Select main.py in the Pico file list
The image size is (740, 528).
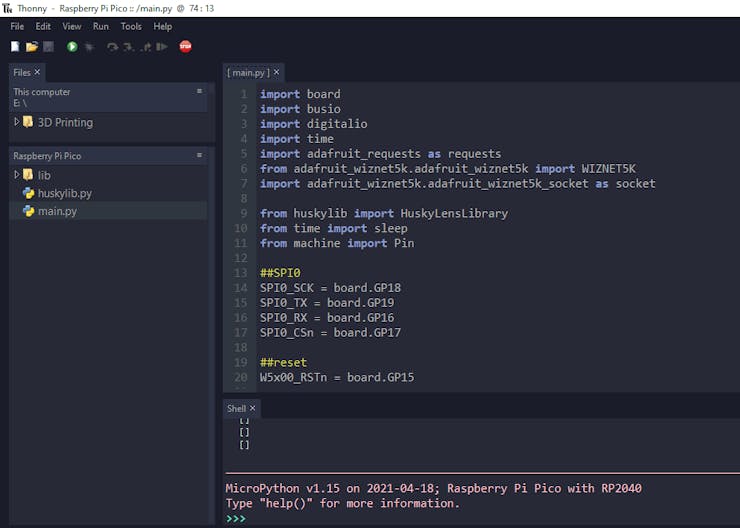coord(57,211)
